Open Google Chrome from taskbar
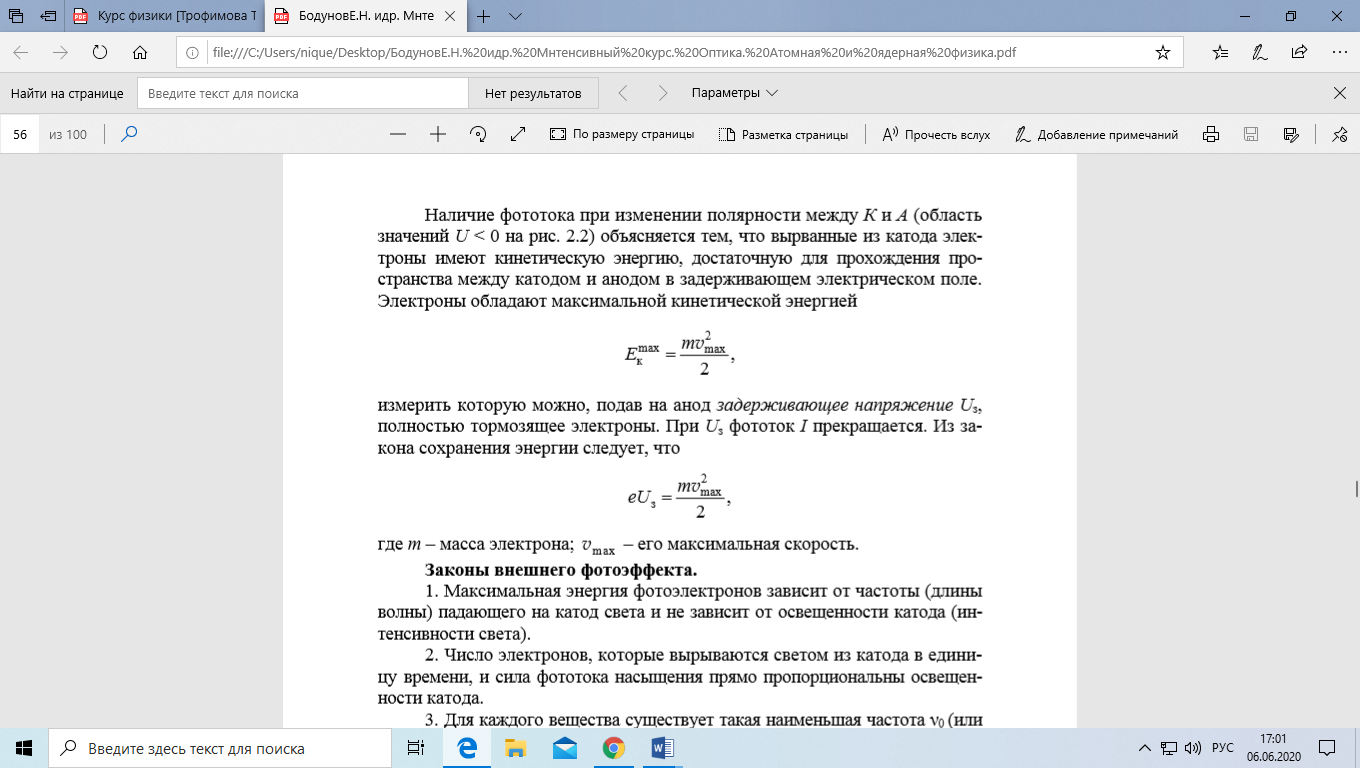 pyautogui.click(x=614, y=748)
